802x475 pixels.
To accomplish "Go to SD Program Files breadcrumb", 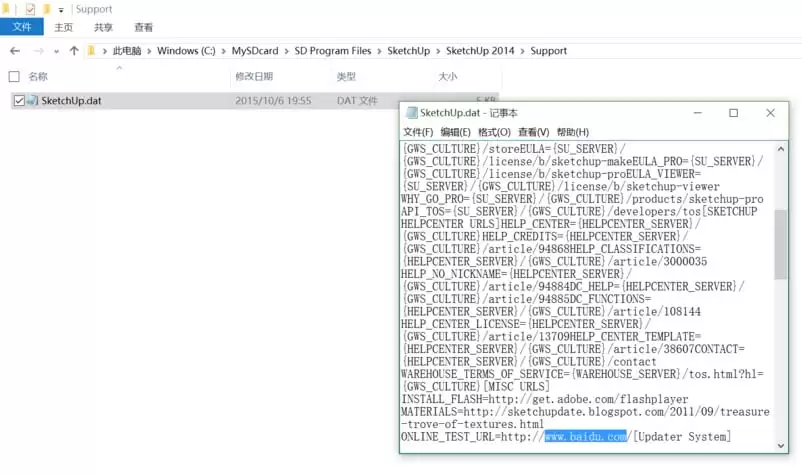I will 332,51.
